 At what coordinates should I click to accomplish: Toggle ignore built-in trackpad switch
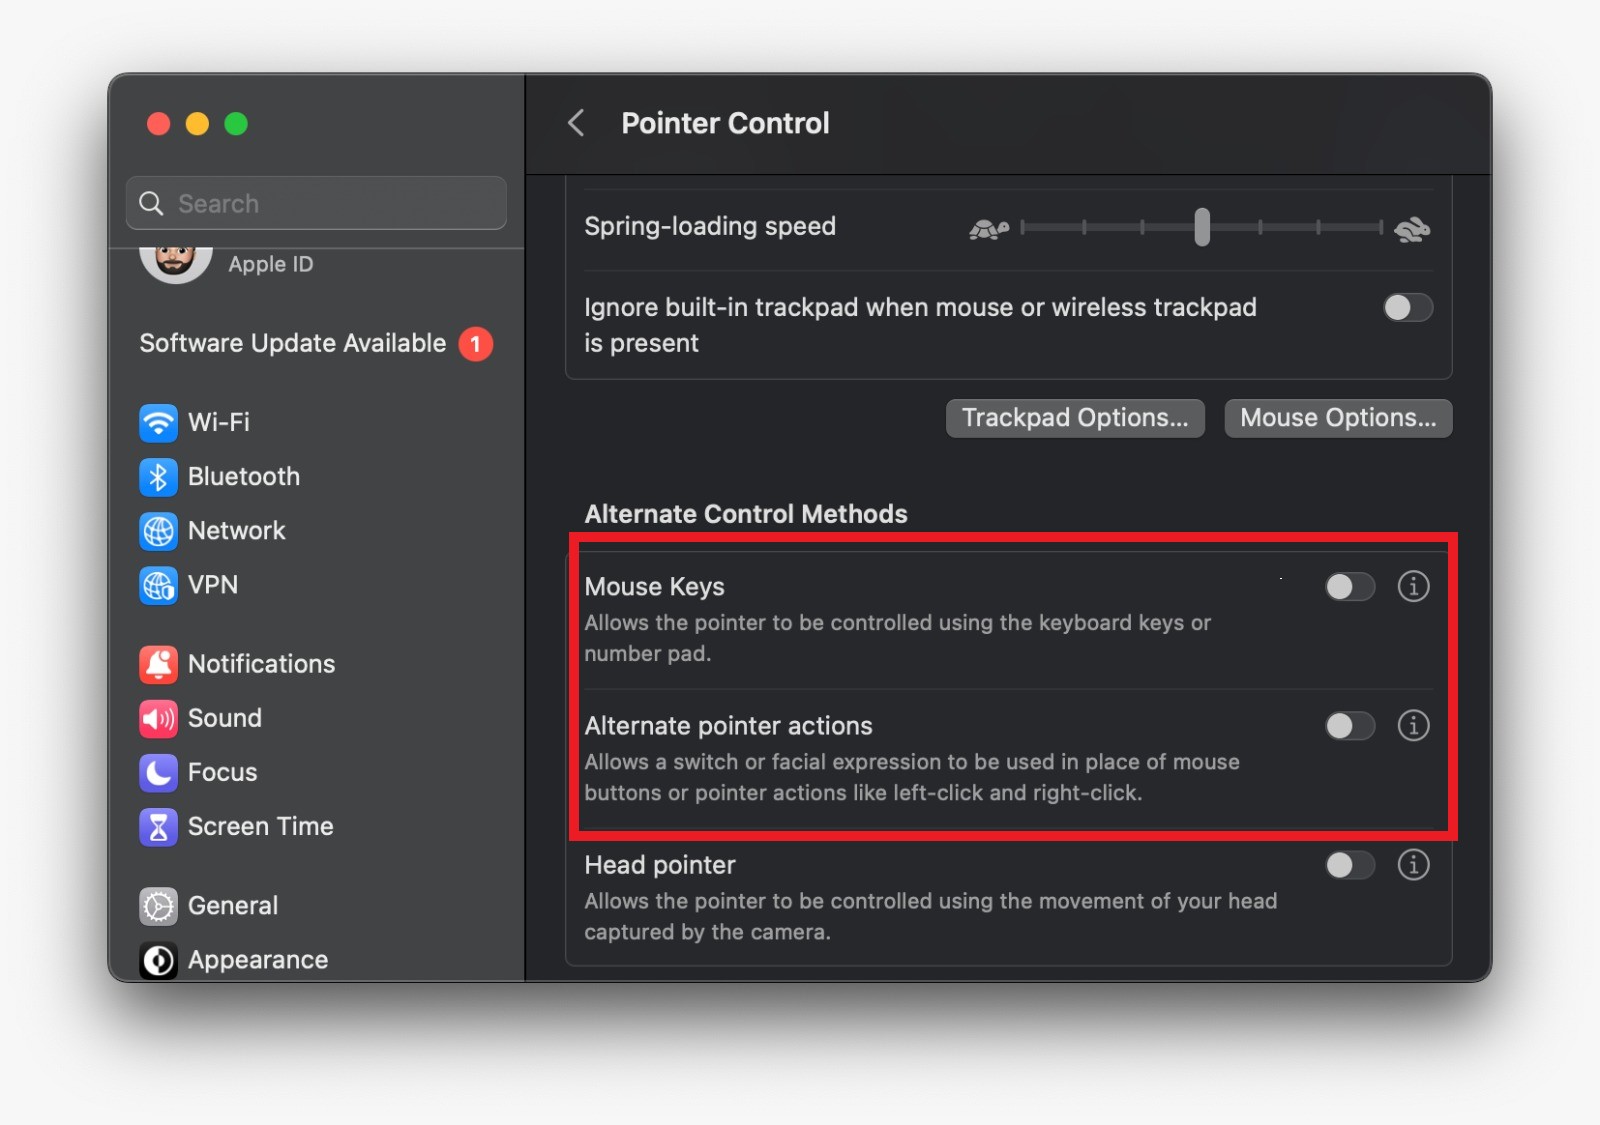1407,308
